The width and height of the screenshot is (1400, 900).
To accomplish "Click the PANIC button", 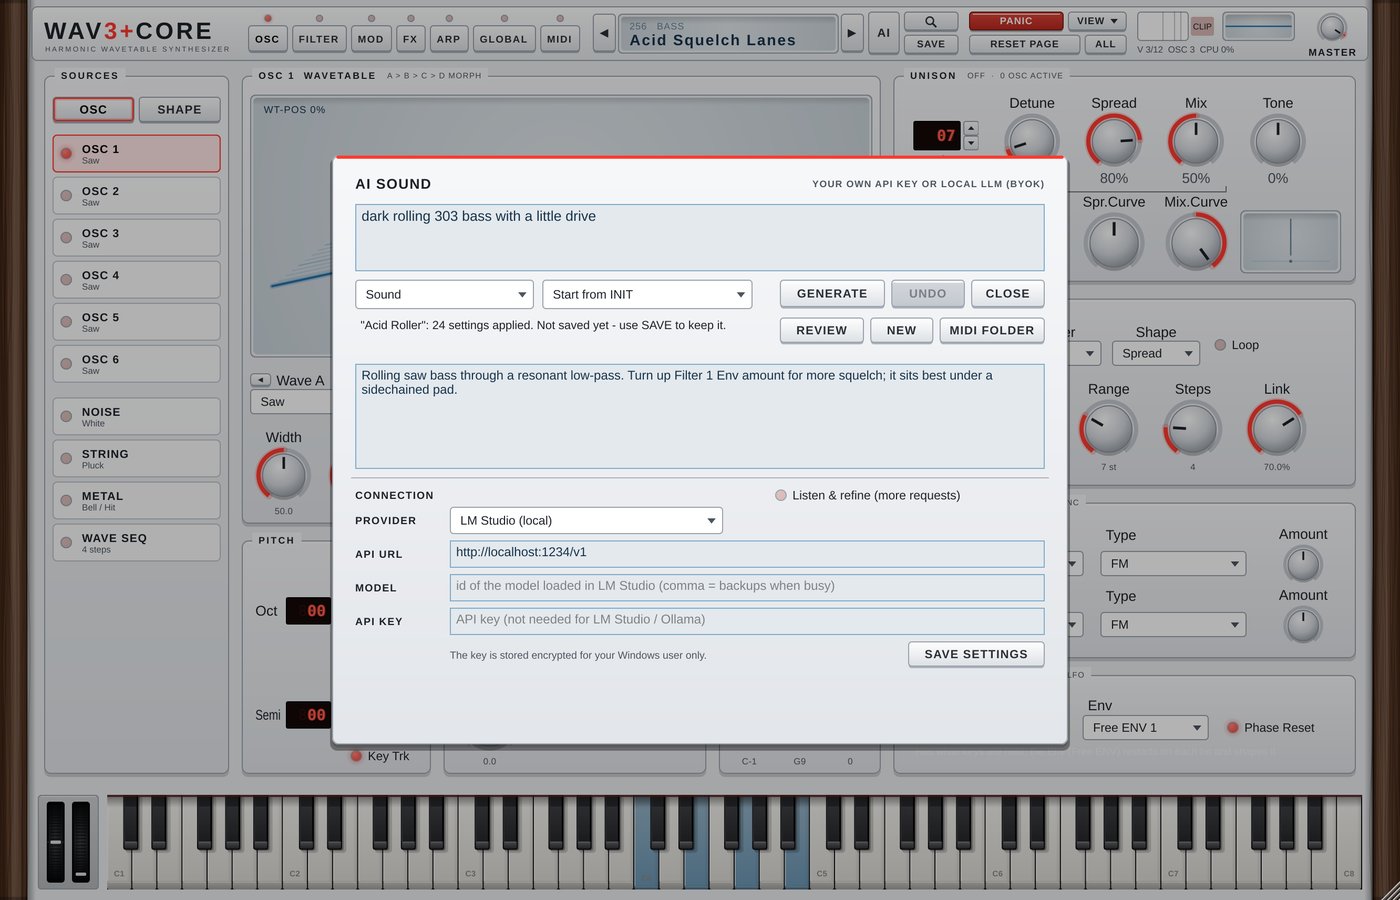I will [x=1016, y=21].
